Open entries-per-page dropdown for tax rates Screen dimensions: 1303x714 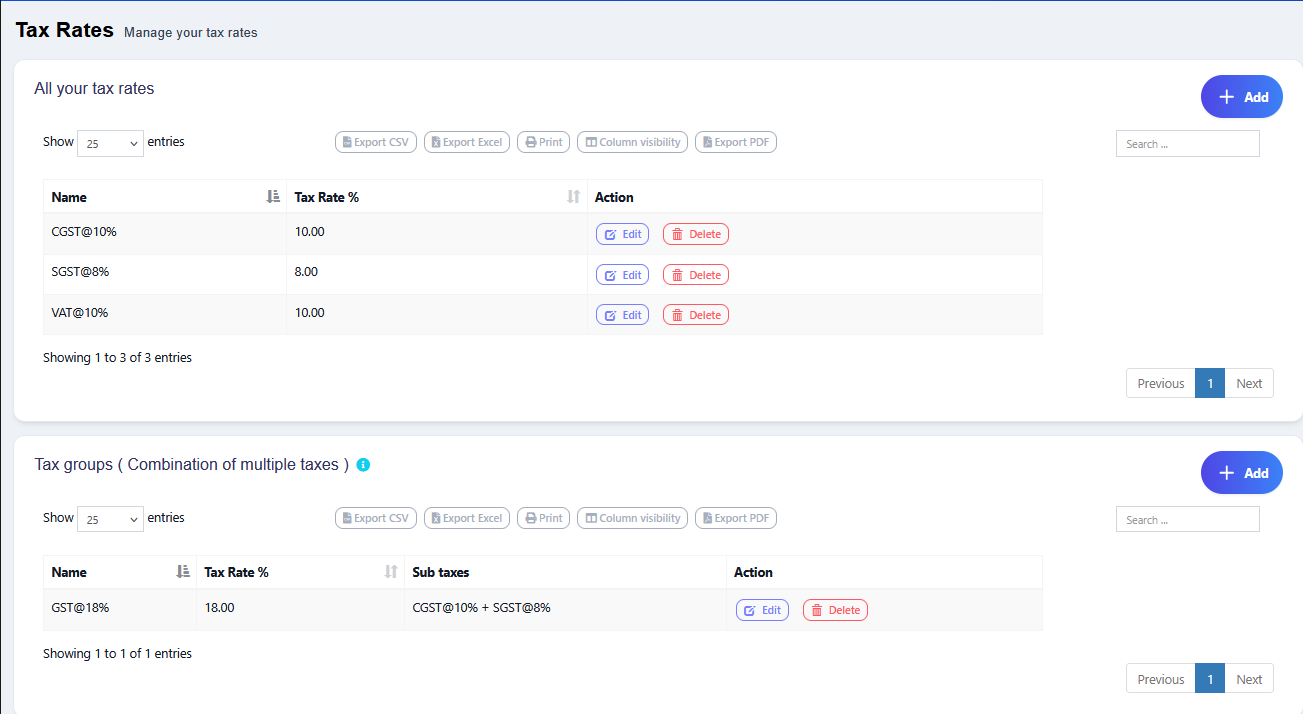[x=110, y=143]
